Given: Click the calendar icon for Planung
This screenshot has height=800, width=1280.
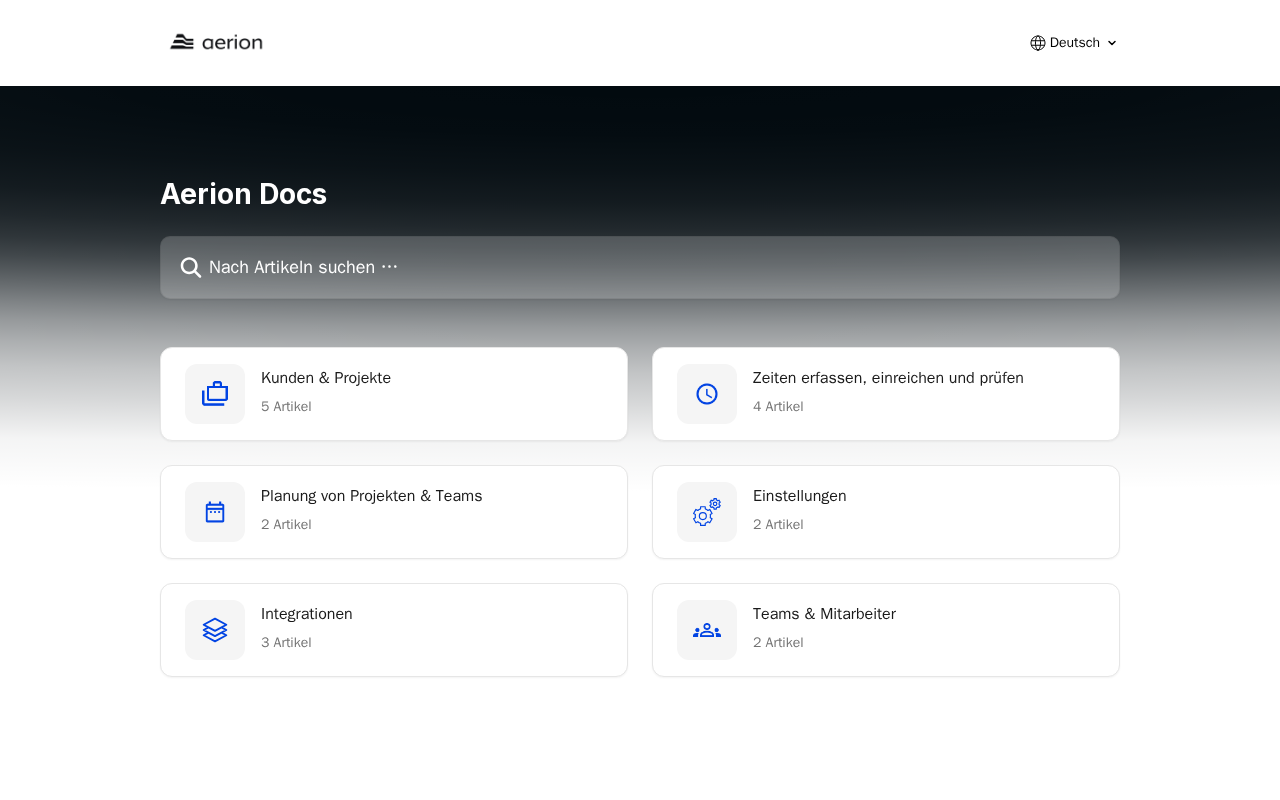Looking at the screenshot, I should [215, 512].
